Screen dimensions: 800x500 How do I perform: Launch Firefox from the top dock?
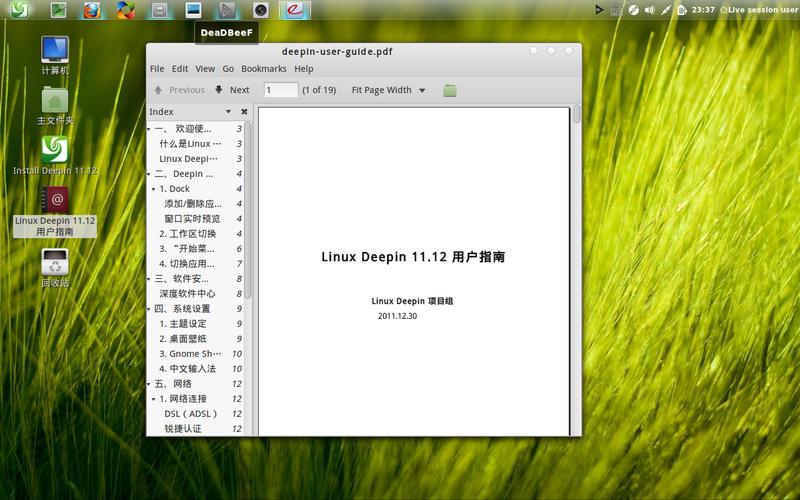pyautogui.click(x=92, y=10)
